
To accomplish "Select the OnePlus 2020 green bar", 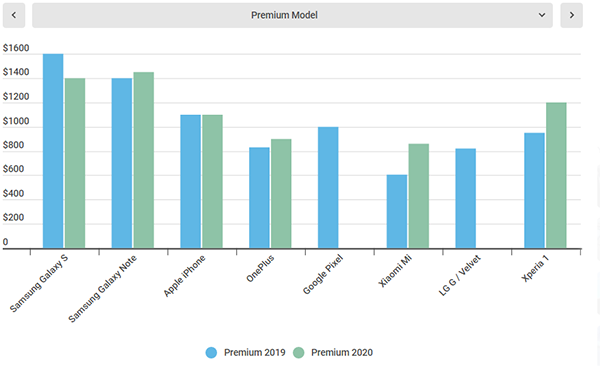I will pyautogui.click(x=281, y=194).
